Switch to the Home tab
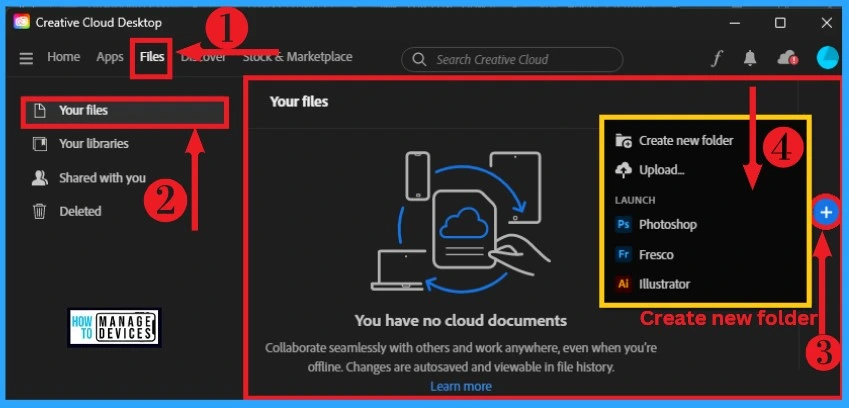This screenshot has height=408, width=849. point(63,57)
